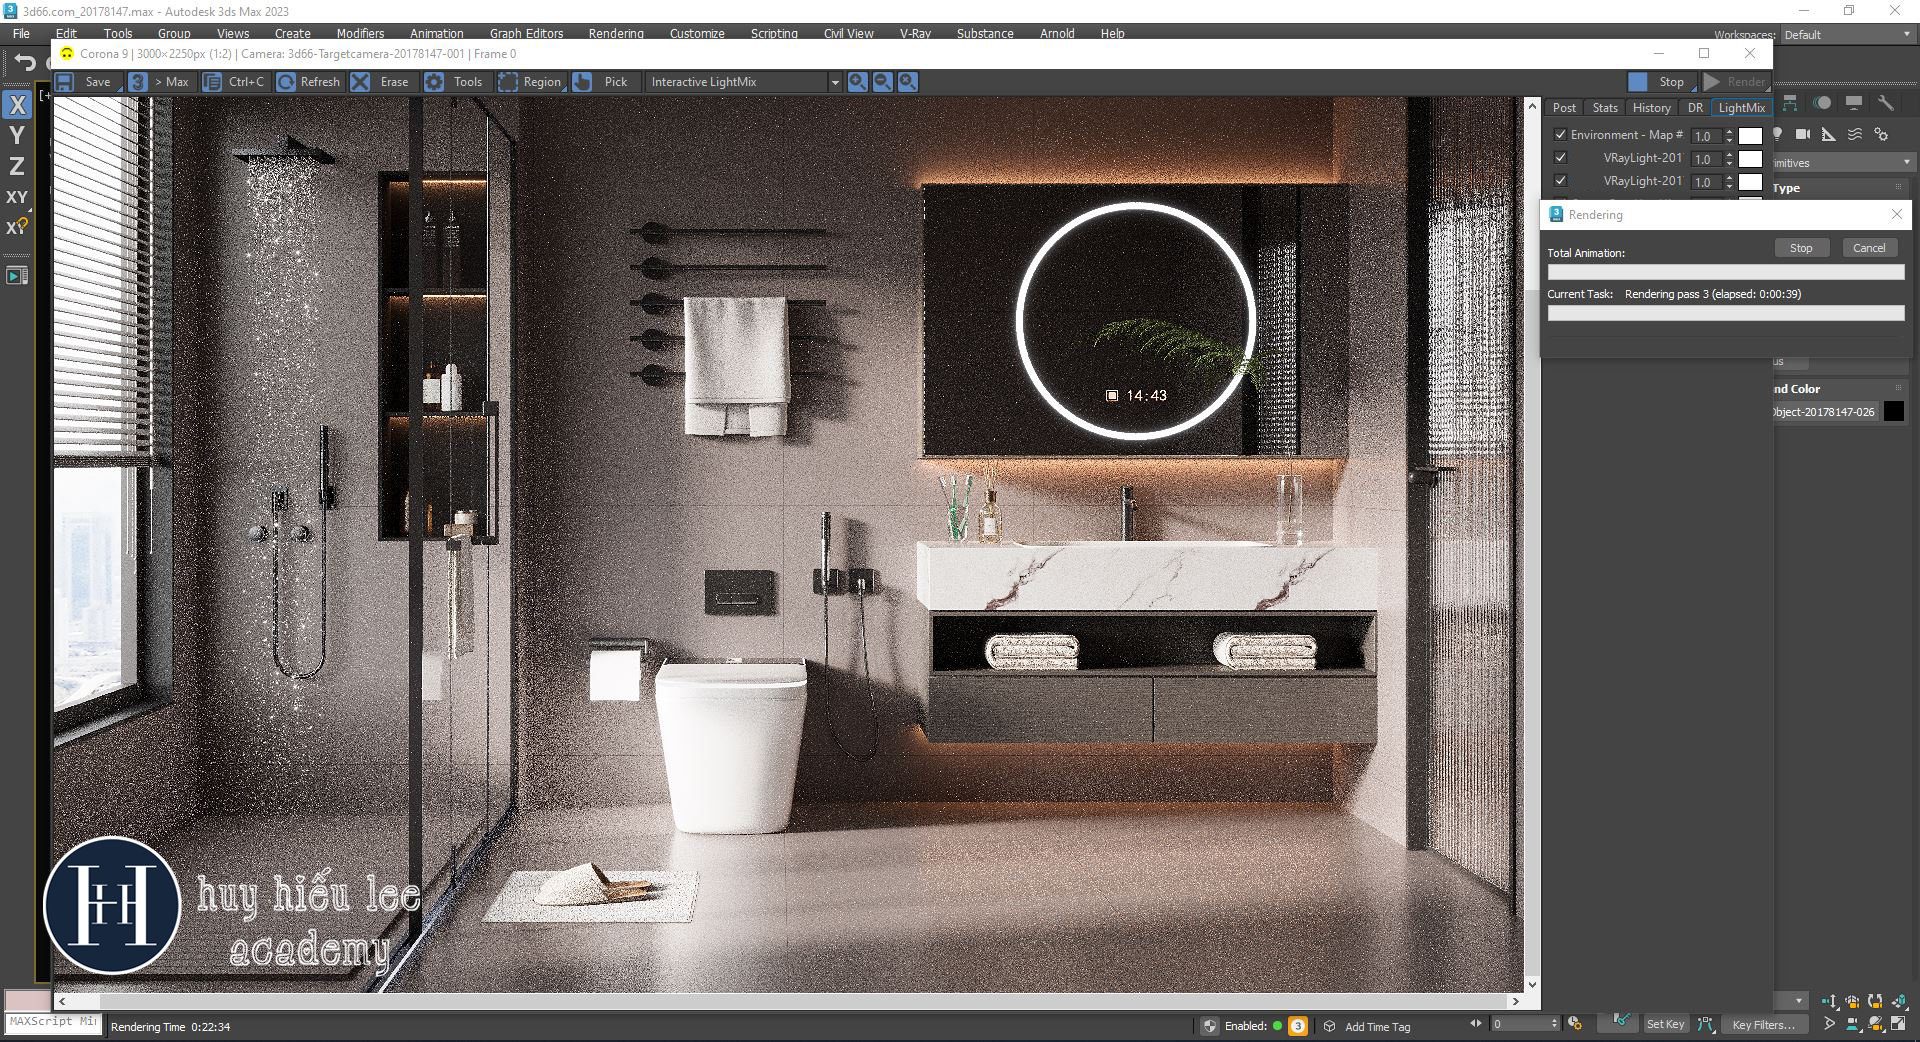The height and width of the screenshot is (1042, 1920).
Task: Increase Environment light intensity with the spinner arrow
Action: (1729, 132)
